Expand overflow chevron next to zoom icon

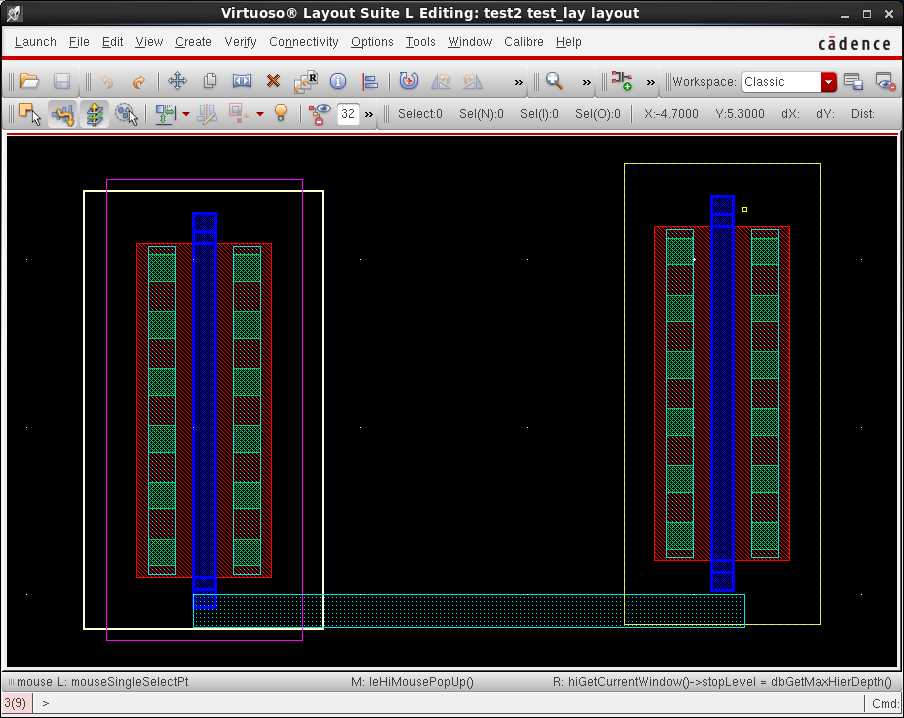pos(586,82)
